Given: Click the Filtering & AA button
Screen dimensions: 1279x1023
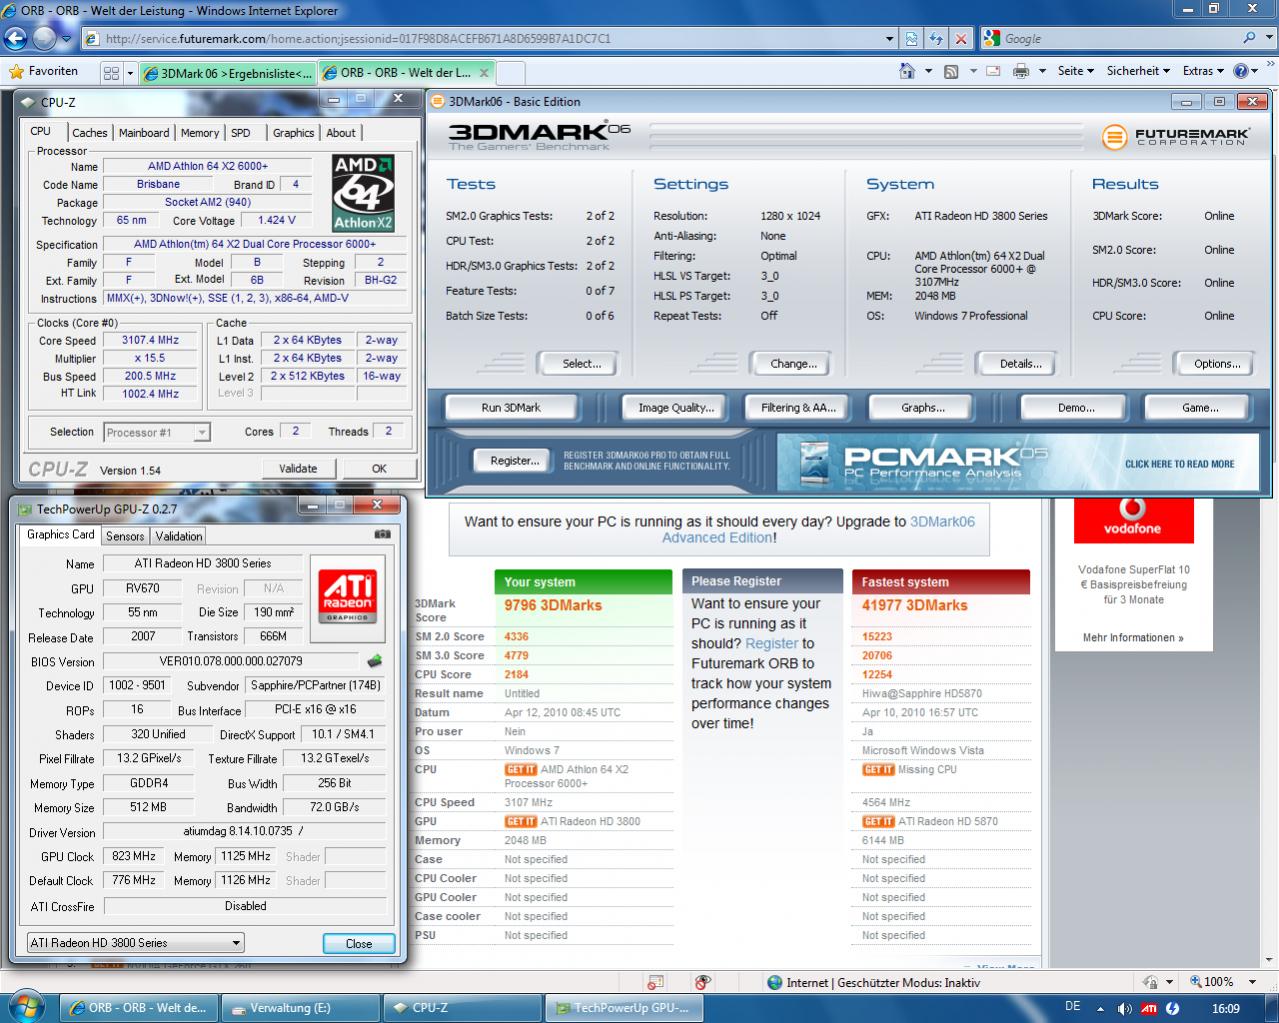Looking at the screenshot, I should 798,408.
